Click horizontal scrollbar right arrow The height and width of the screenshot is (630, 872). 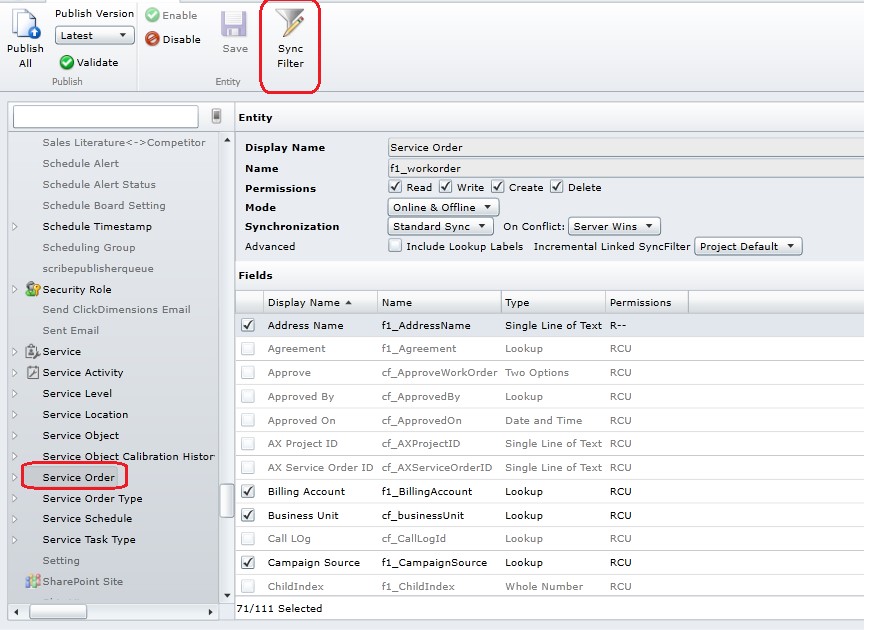click(x=210, y=612)
